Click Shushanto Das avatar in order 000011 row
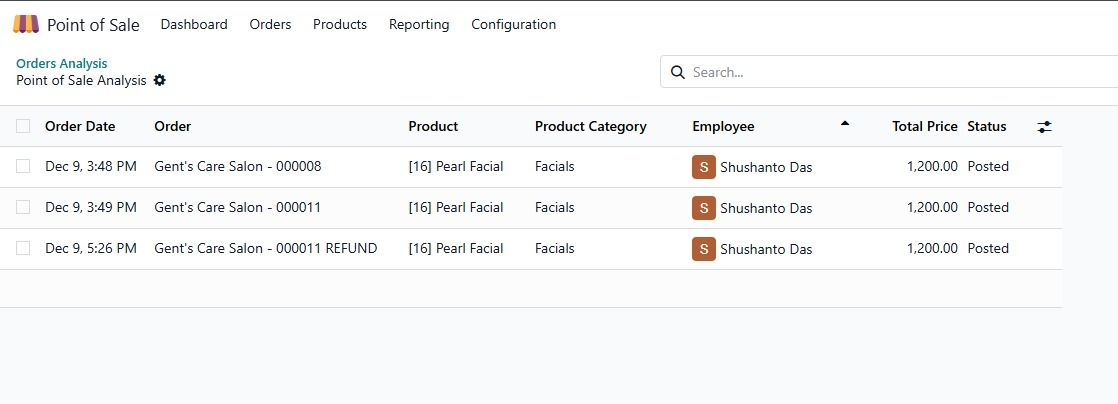Image resolution: width=1118 pixels, height=404 pixels. (704, 208)
